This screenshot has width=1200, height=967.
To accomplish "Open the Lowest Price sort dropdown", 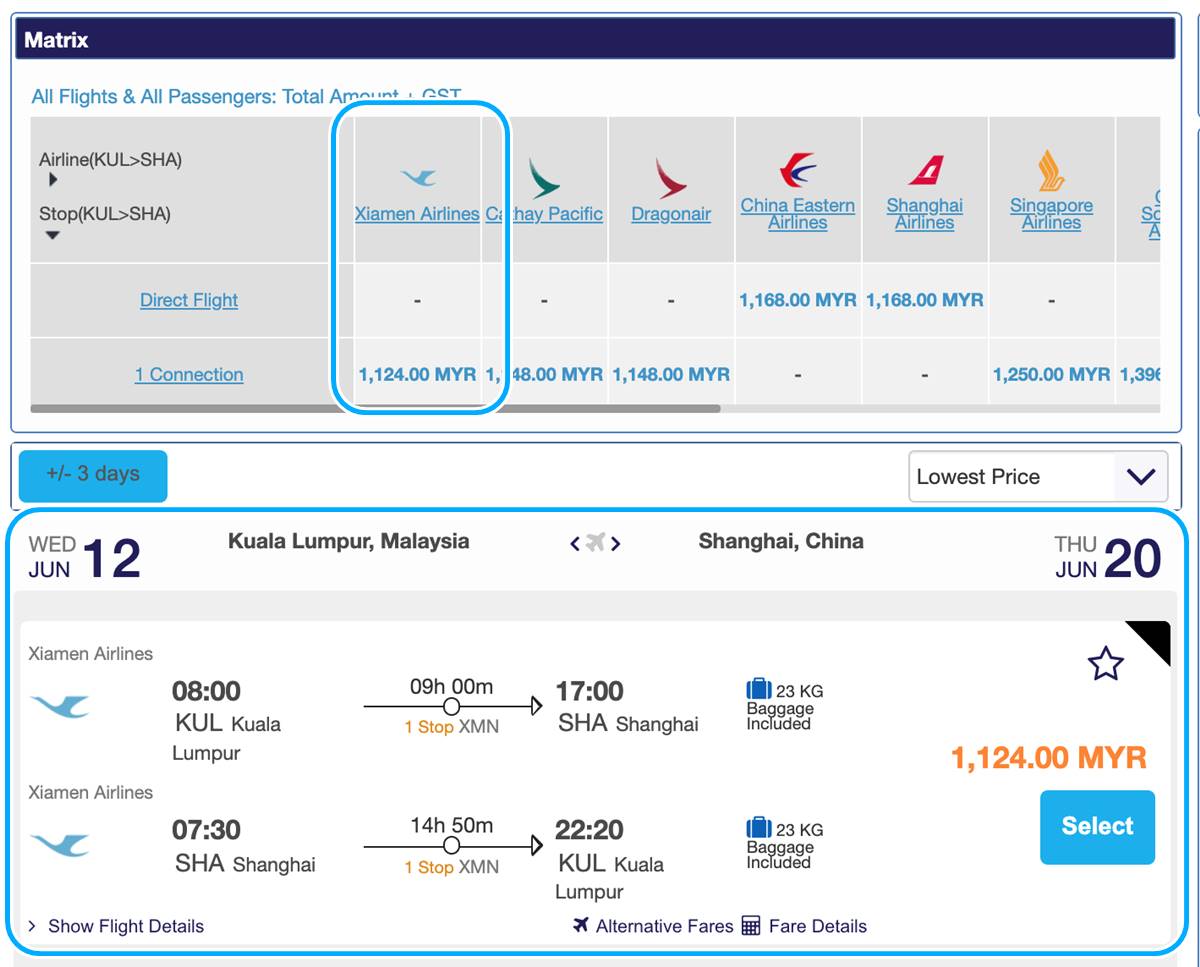I will pyautogui.click(x=1038, y=477).
